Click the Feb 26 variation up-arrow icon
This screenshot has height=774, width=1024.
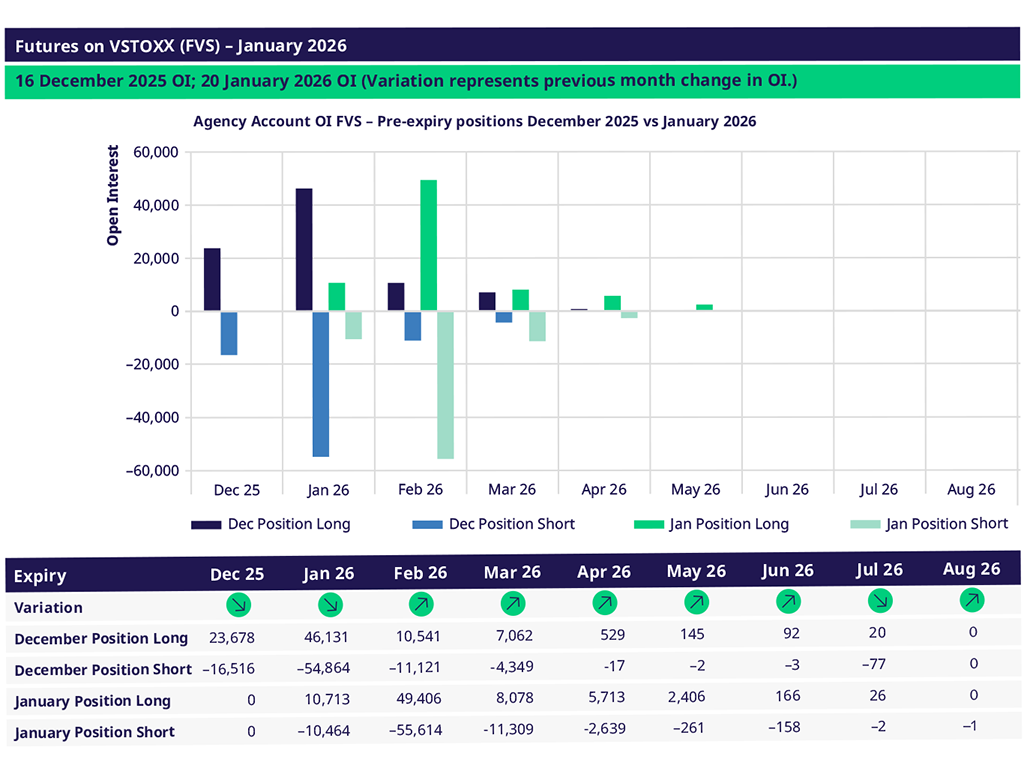(x=421, y=604)
